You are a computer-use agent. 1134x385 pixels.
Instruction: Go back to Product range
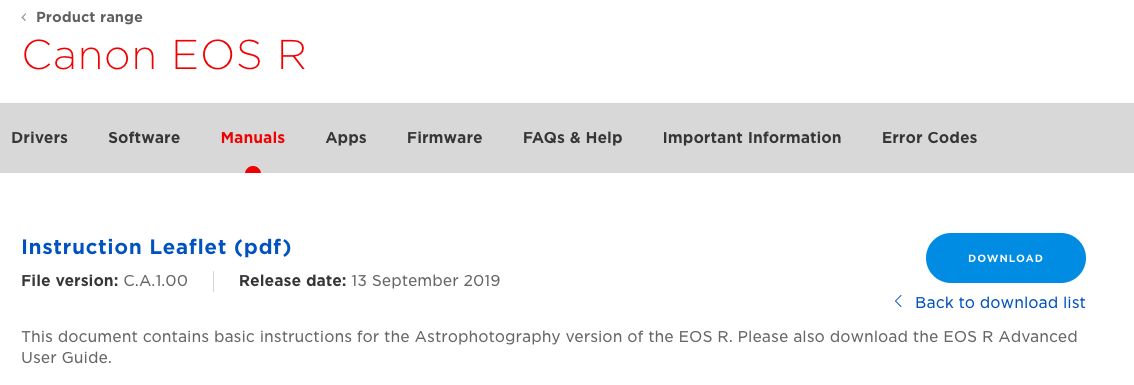pos(89,17)
